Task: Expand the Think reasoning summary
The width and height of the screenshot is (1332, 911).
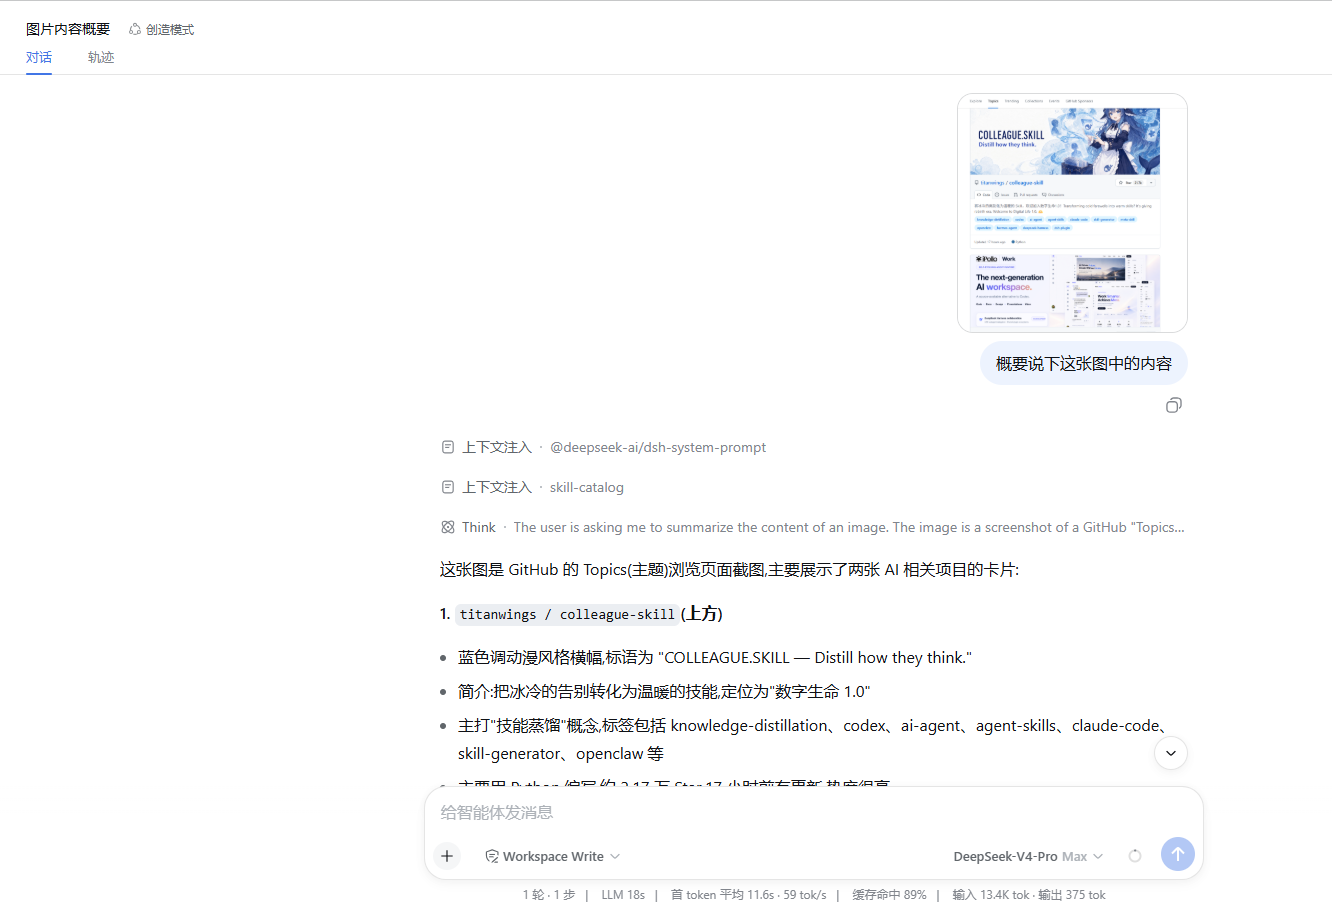Action: click(x=813, y=527)
